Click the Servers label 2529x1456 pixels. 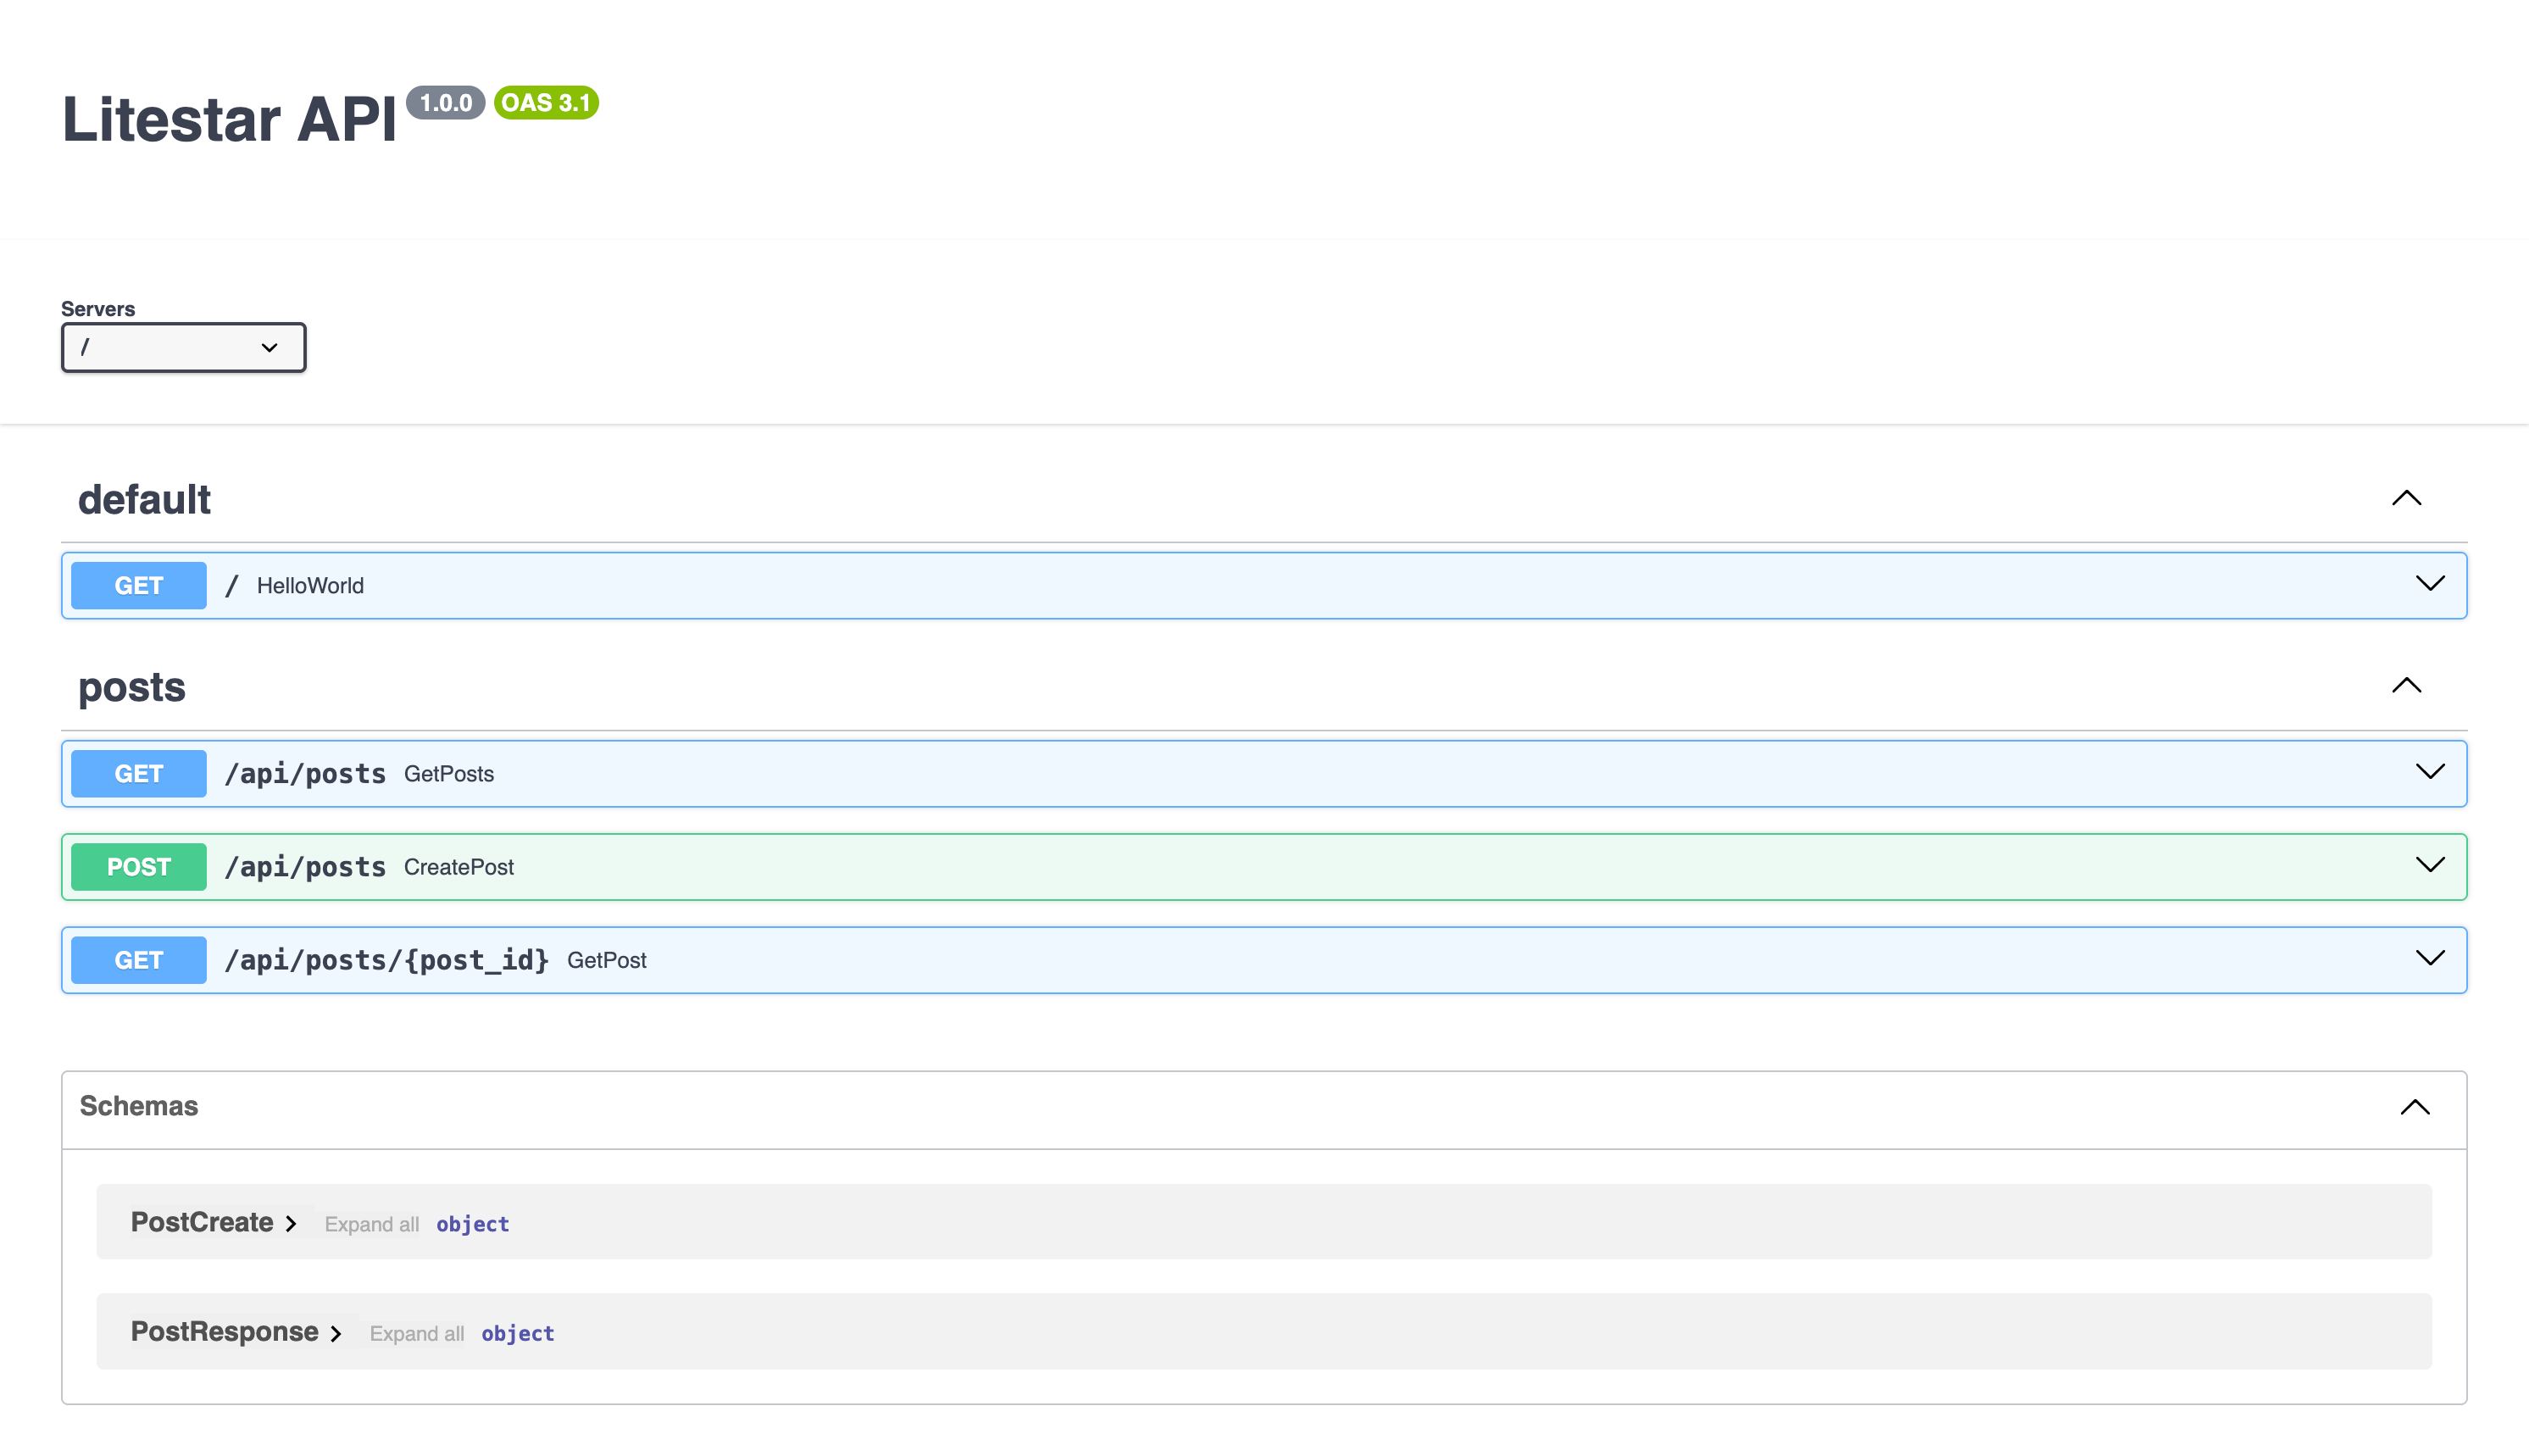pyautogui.click(x=98, y=309)
